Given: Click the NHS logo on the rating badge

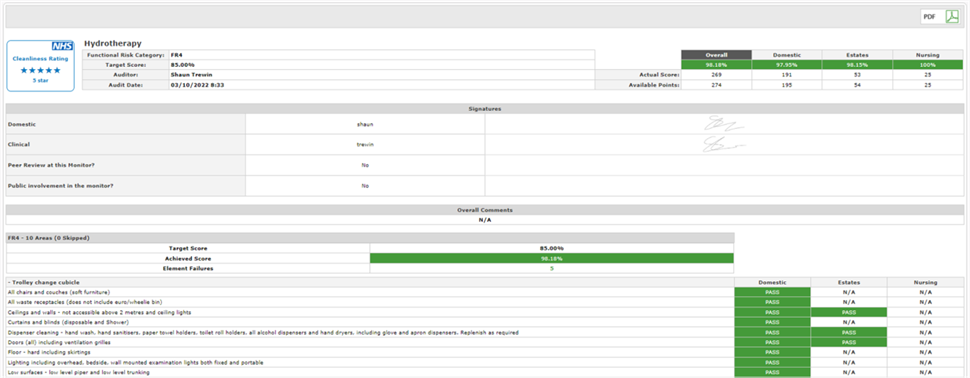Looking at the screenshot, I should [x=62, y=46].
